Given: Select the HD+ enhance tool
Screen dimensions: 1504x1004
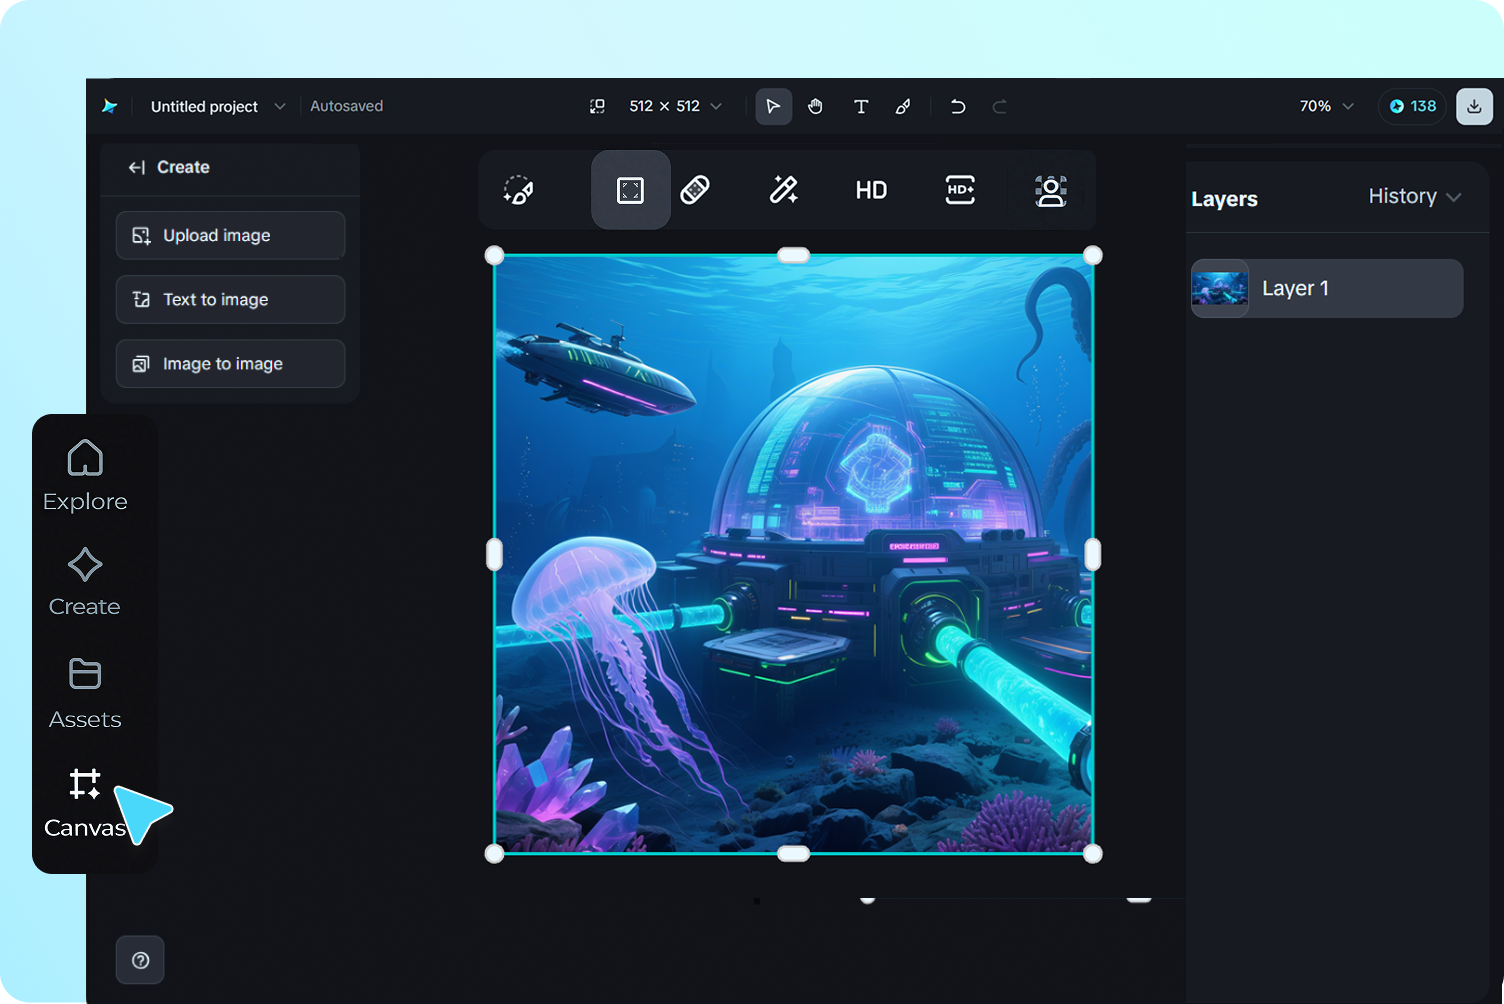Looking at the screenshot, I should pyautogui.click(x=960, y=190).
